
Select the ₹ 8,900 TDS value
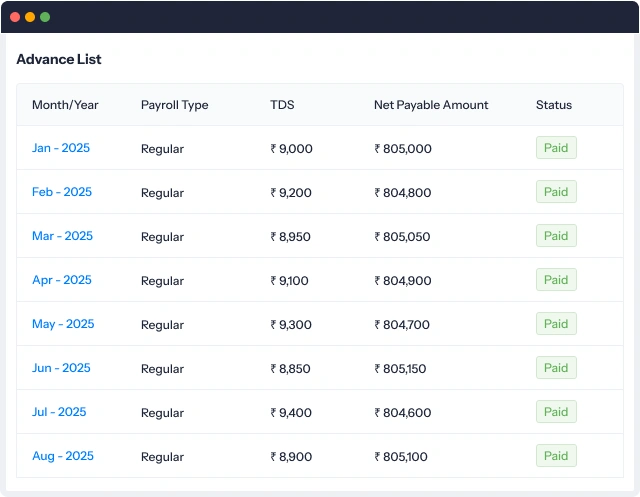(291, 457)
